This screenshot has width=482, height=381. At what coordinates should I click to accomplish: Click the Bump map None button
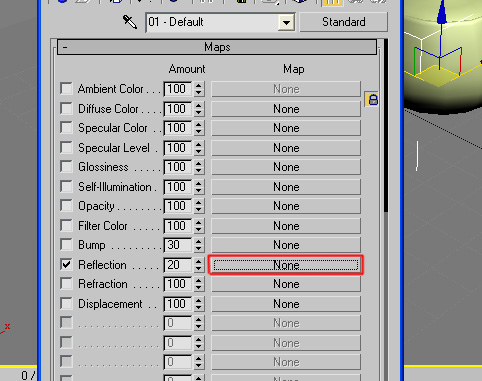point(286,245)
